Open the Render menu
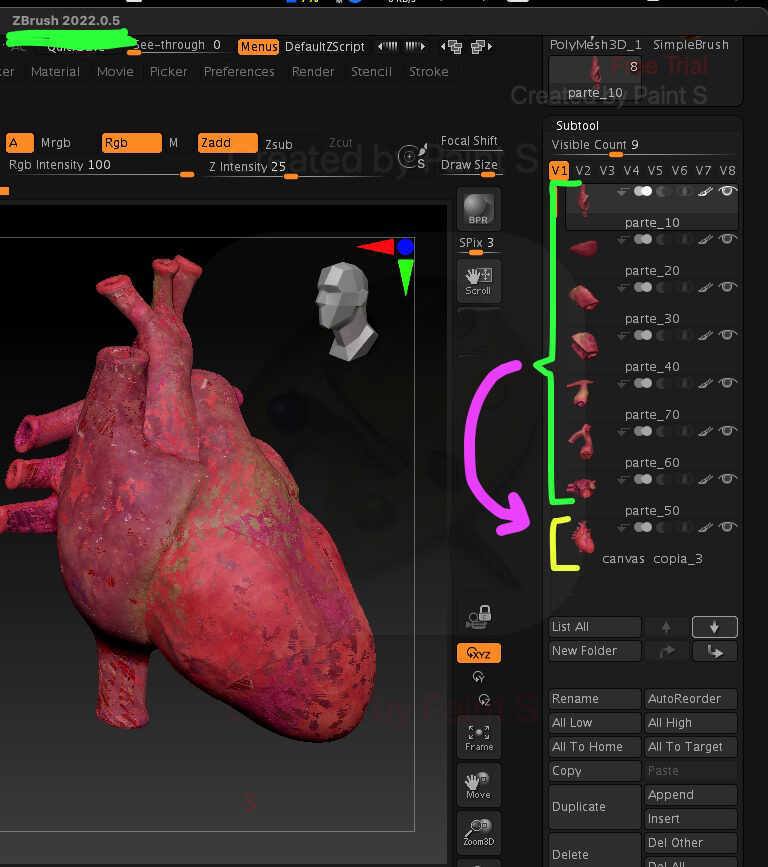Image resolution: width=768 pixels, height=867 pixels. click(313, 72)
